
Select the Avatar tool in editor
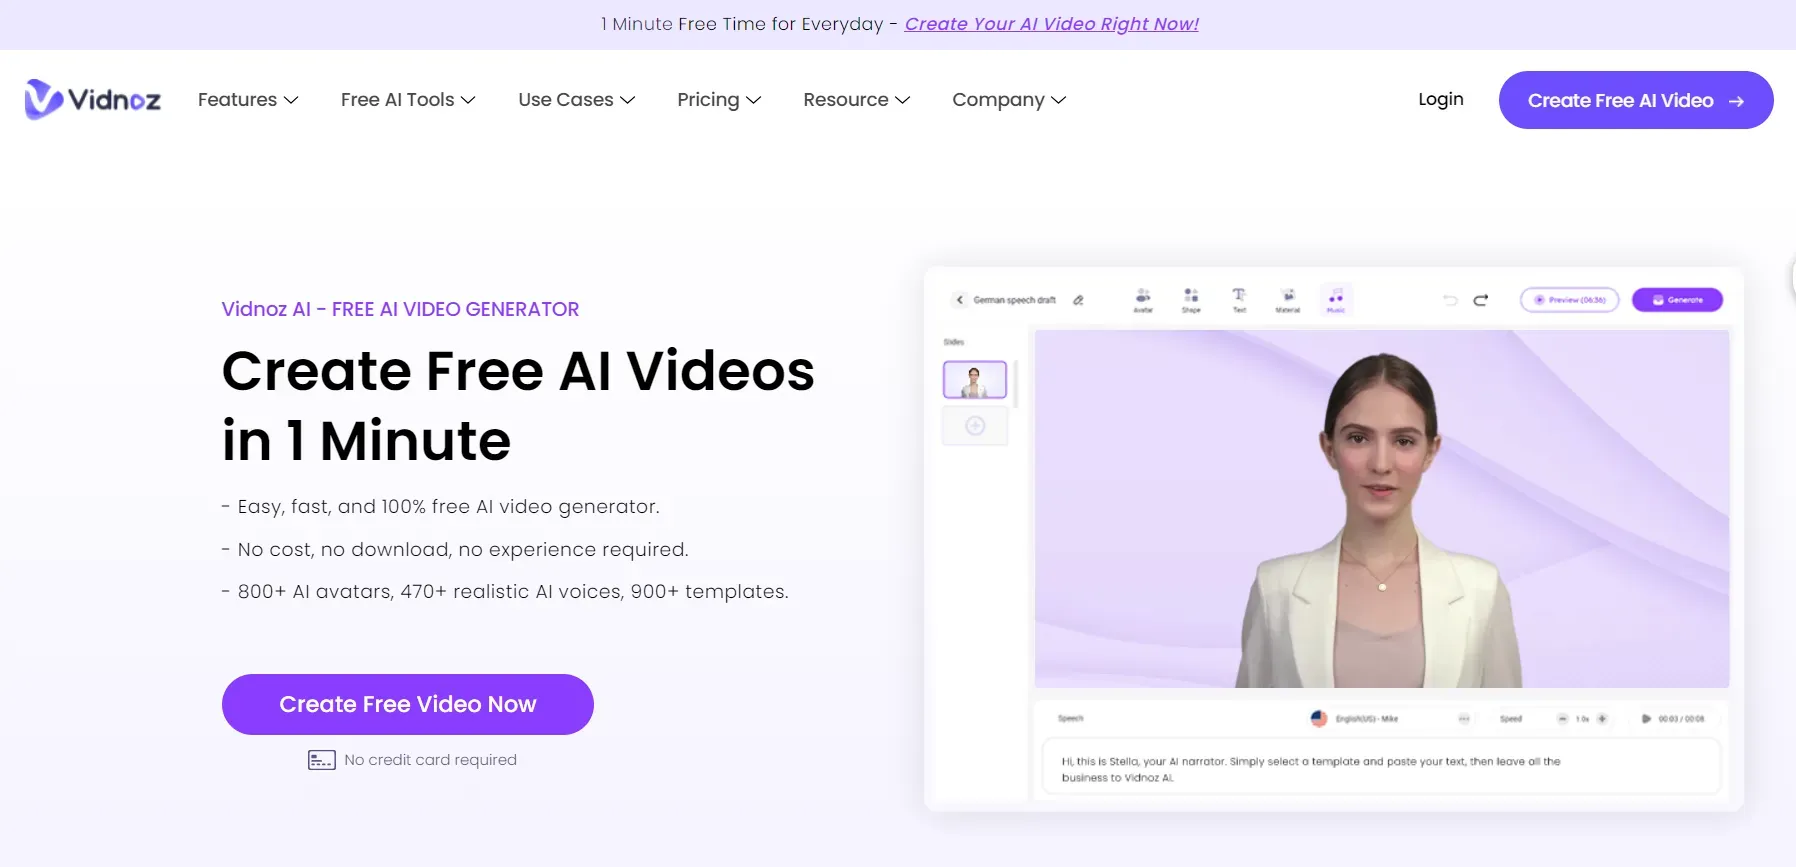click(x=1143, y=300)
